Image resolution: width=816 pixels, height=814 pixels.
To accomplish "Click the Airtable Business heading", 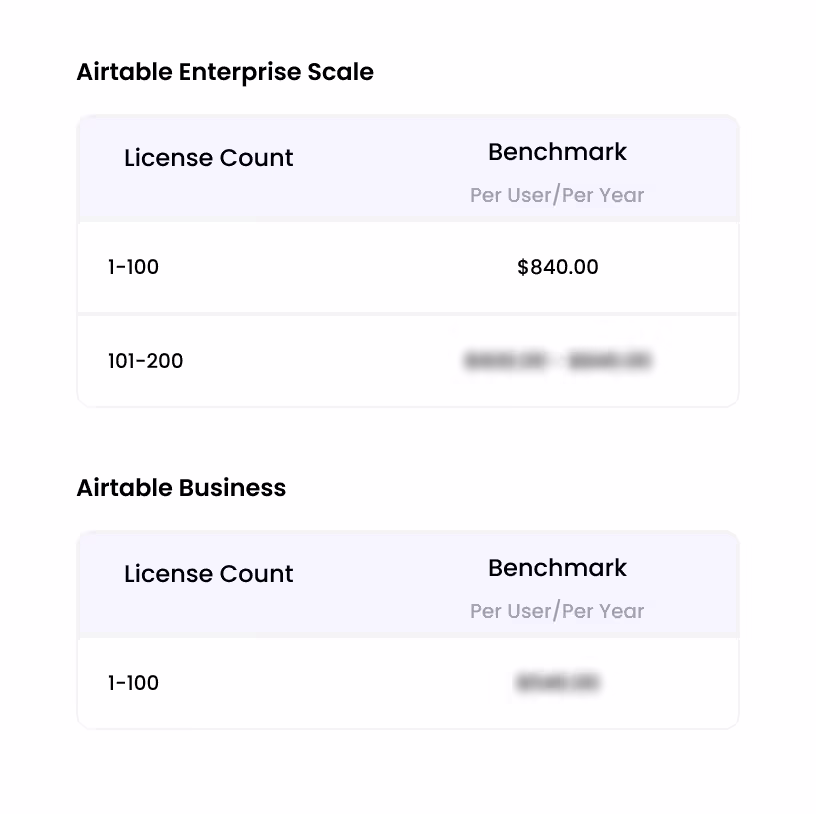I will pos(181,488).
